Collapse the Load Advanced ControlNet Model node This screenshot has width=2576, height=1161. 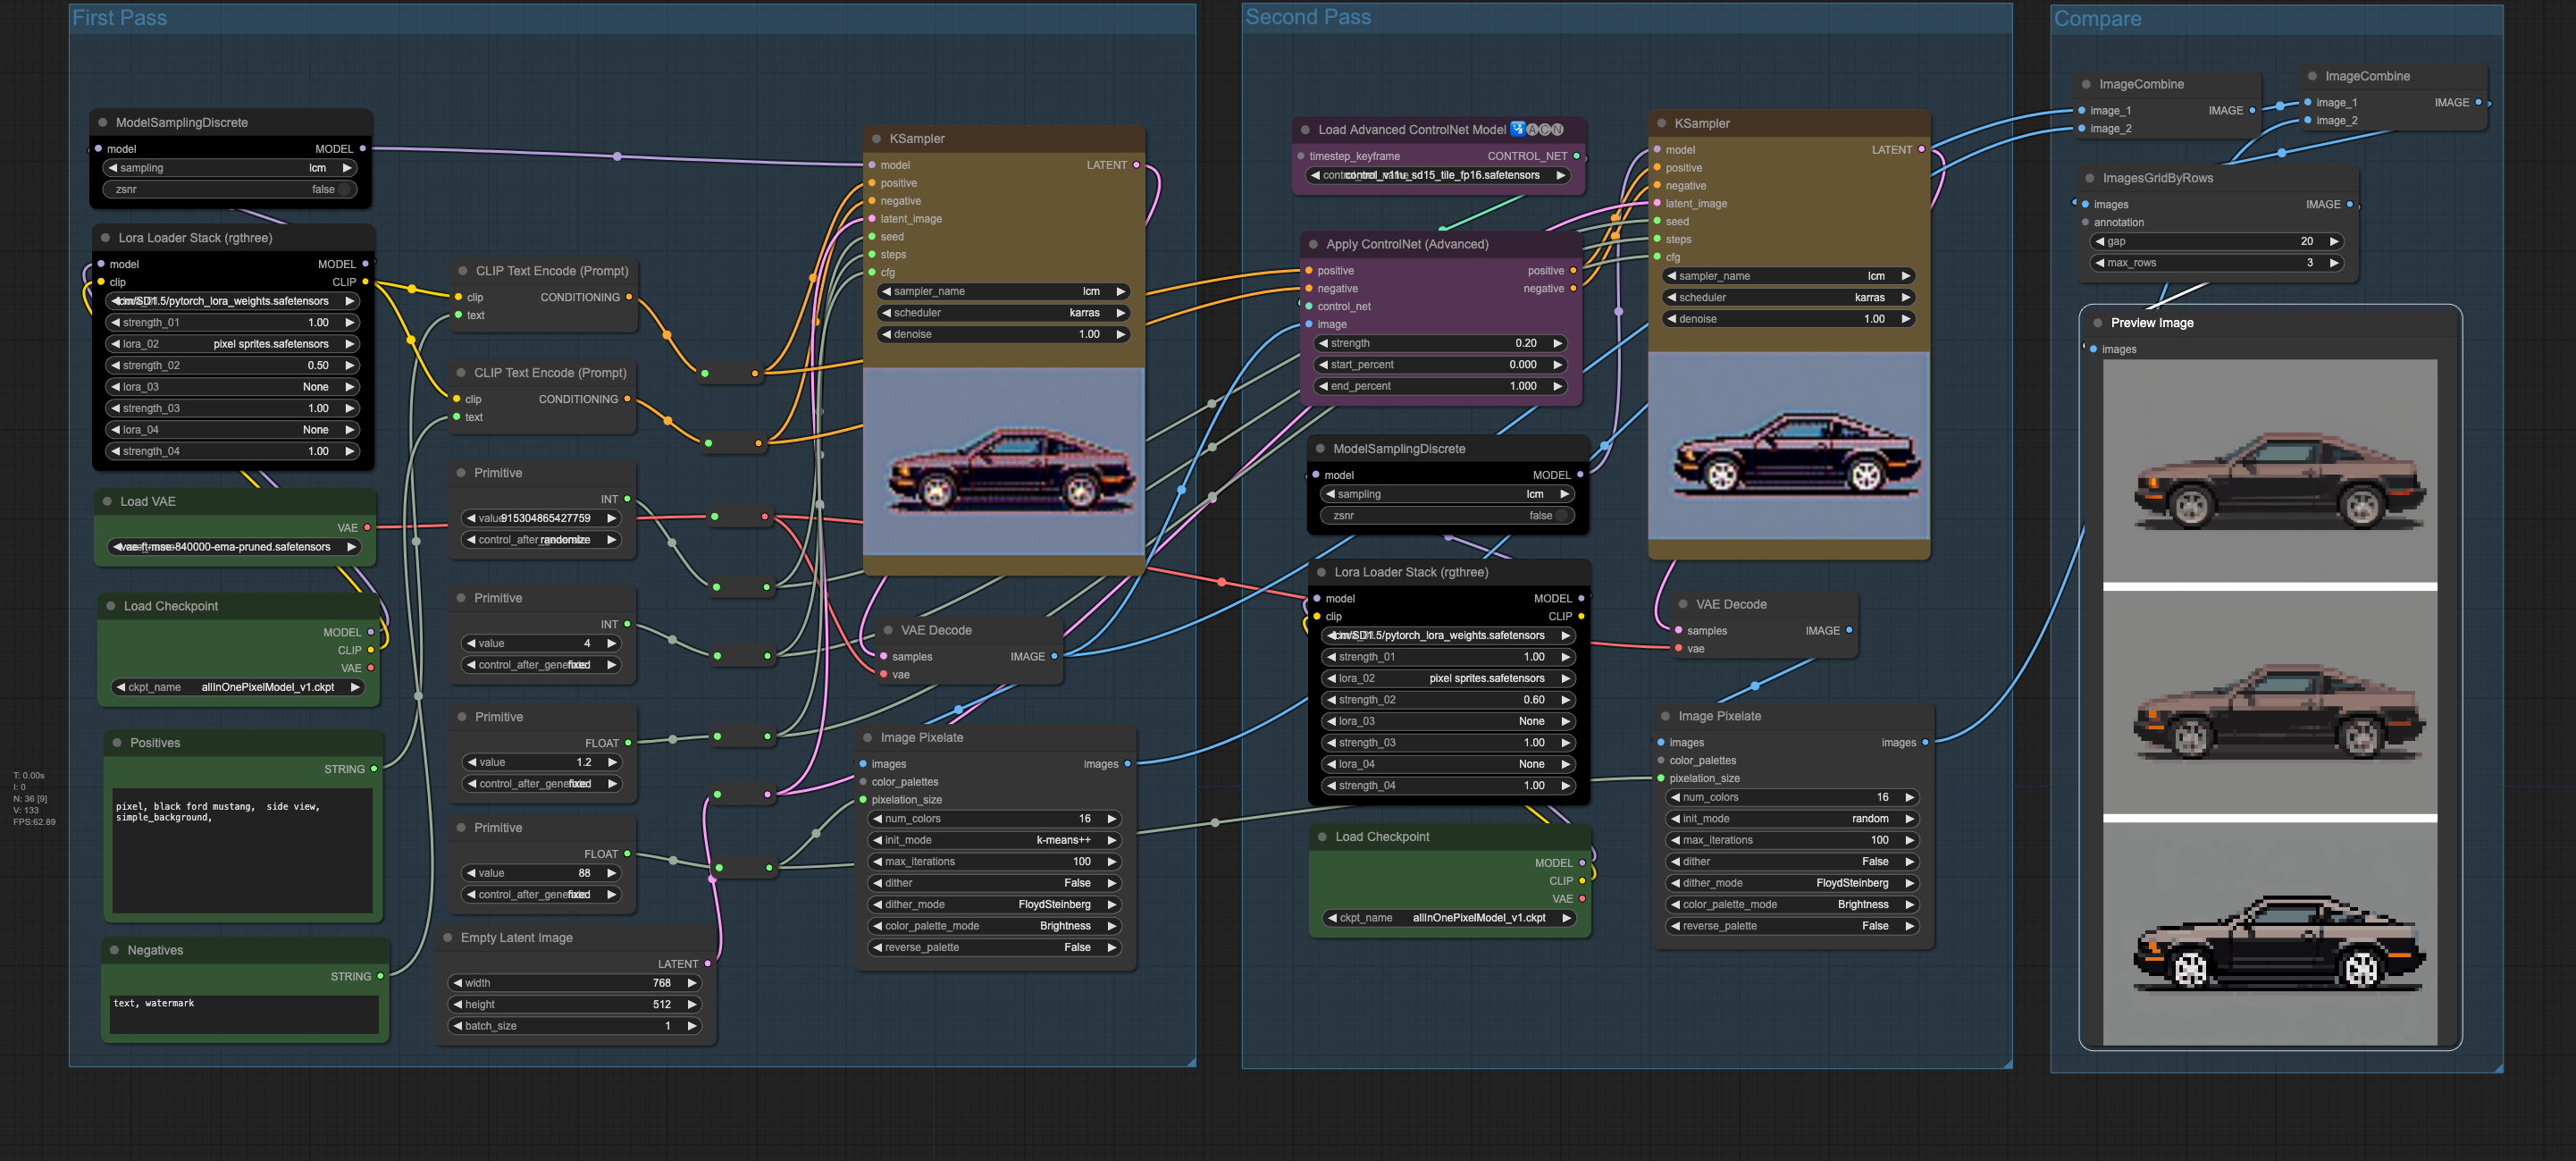[x=1305, y=130]
